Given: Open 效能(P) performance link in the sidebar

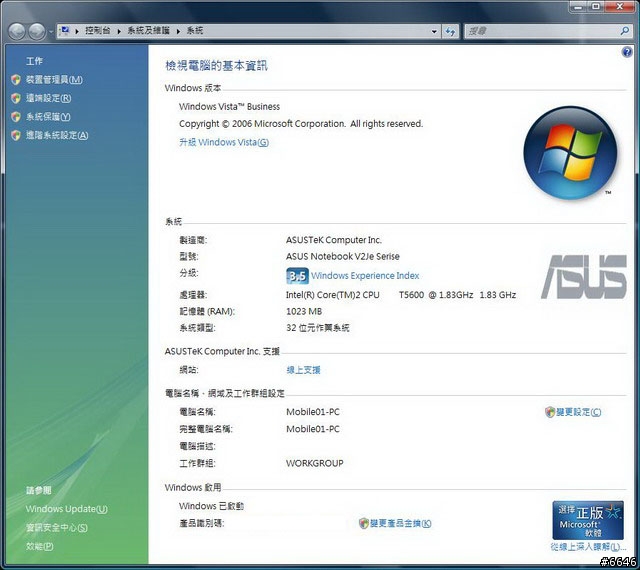Looking at the screenshot, I should click(40, 546).
